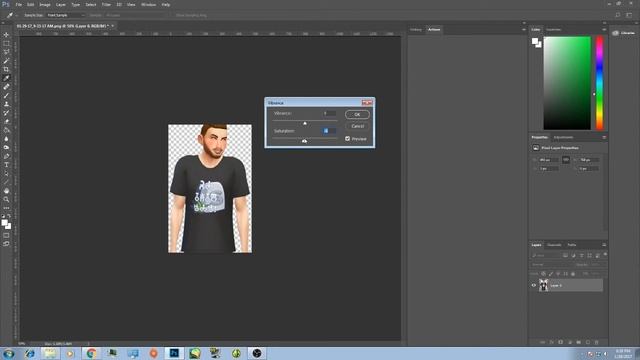Open the Layers panel menu
Screen dimensions: 640x360
point(604,245)
